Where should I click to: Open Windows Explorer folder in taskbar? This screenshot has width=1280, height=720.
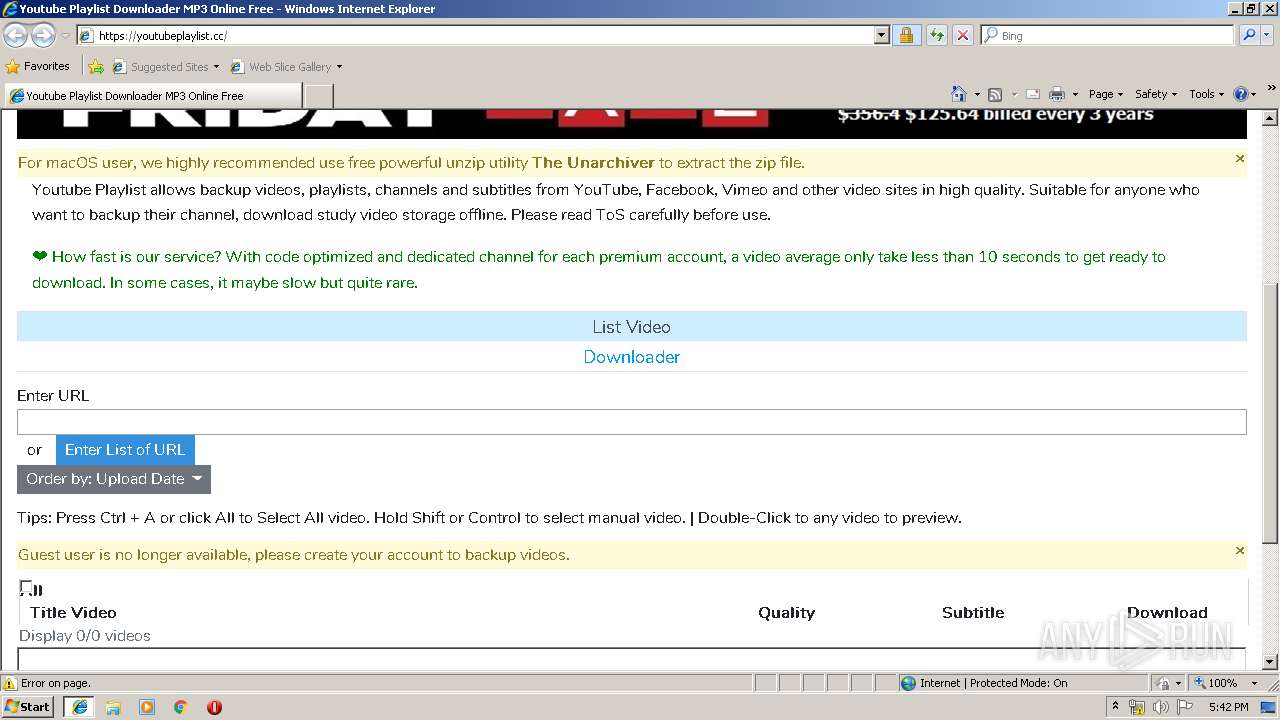coord(113,707)
